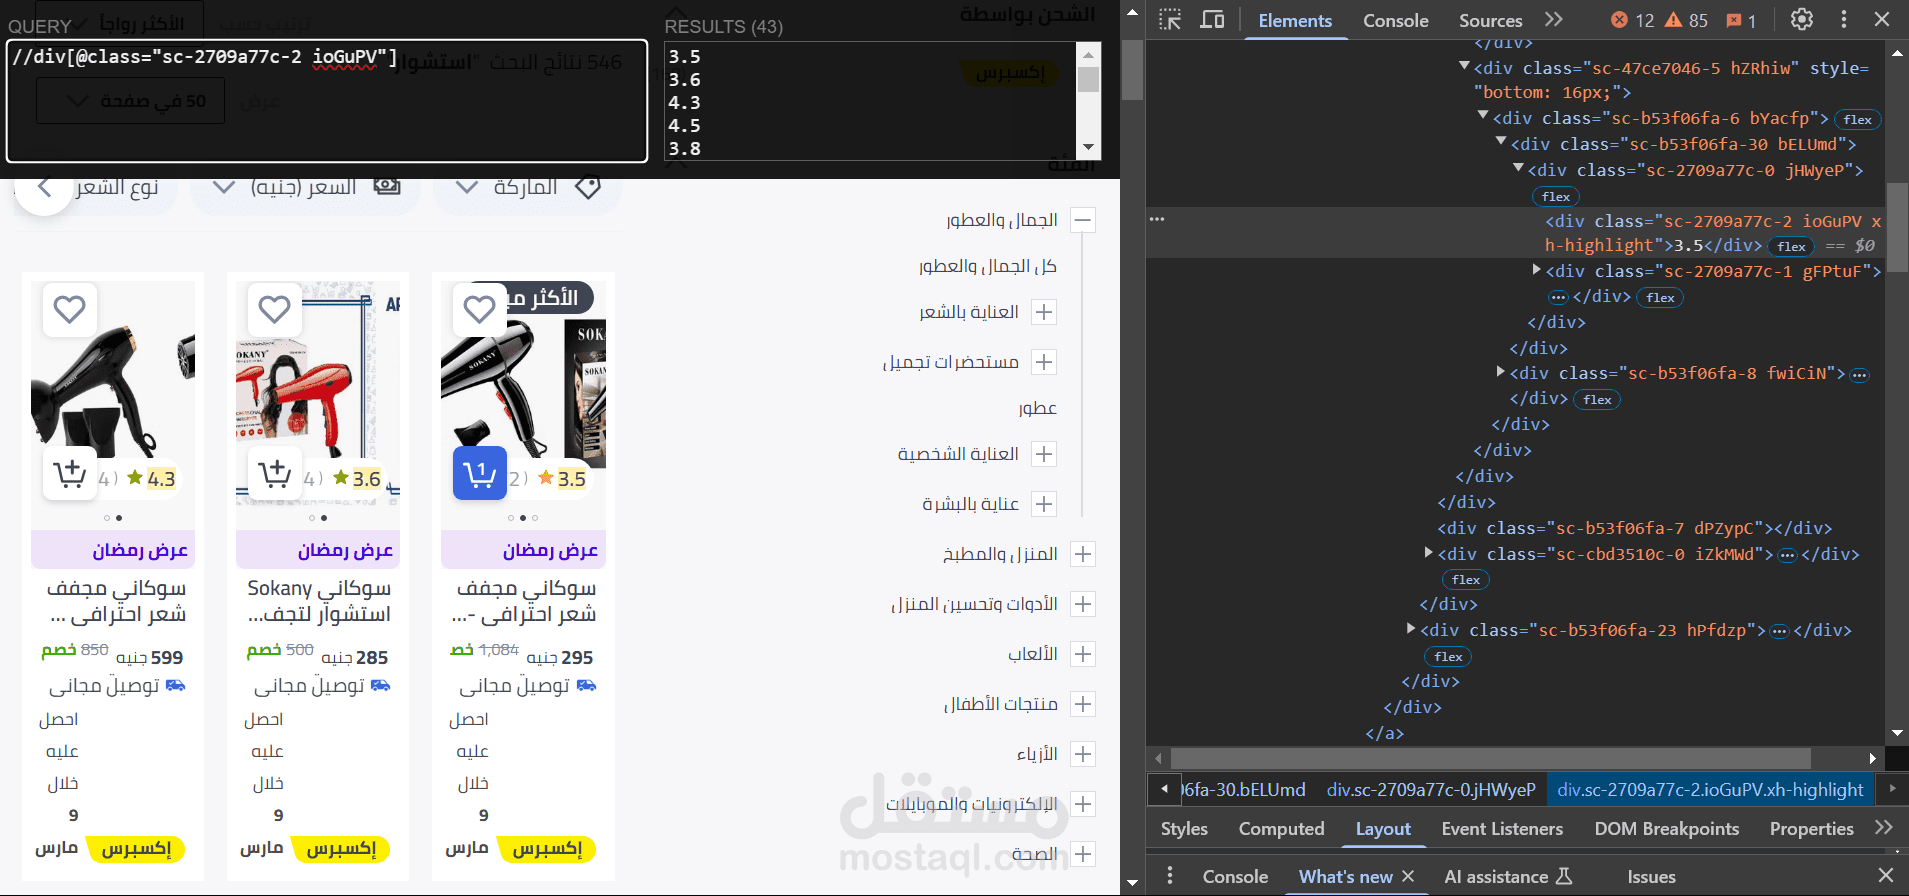This screenshot has height=896, width=1909.
Task: Open the Computed pane tab
Action: (1281, 828)
